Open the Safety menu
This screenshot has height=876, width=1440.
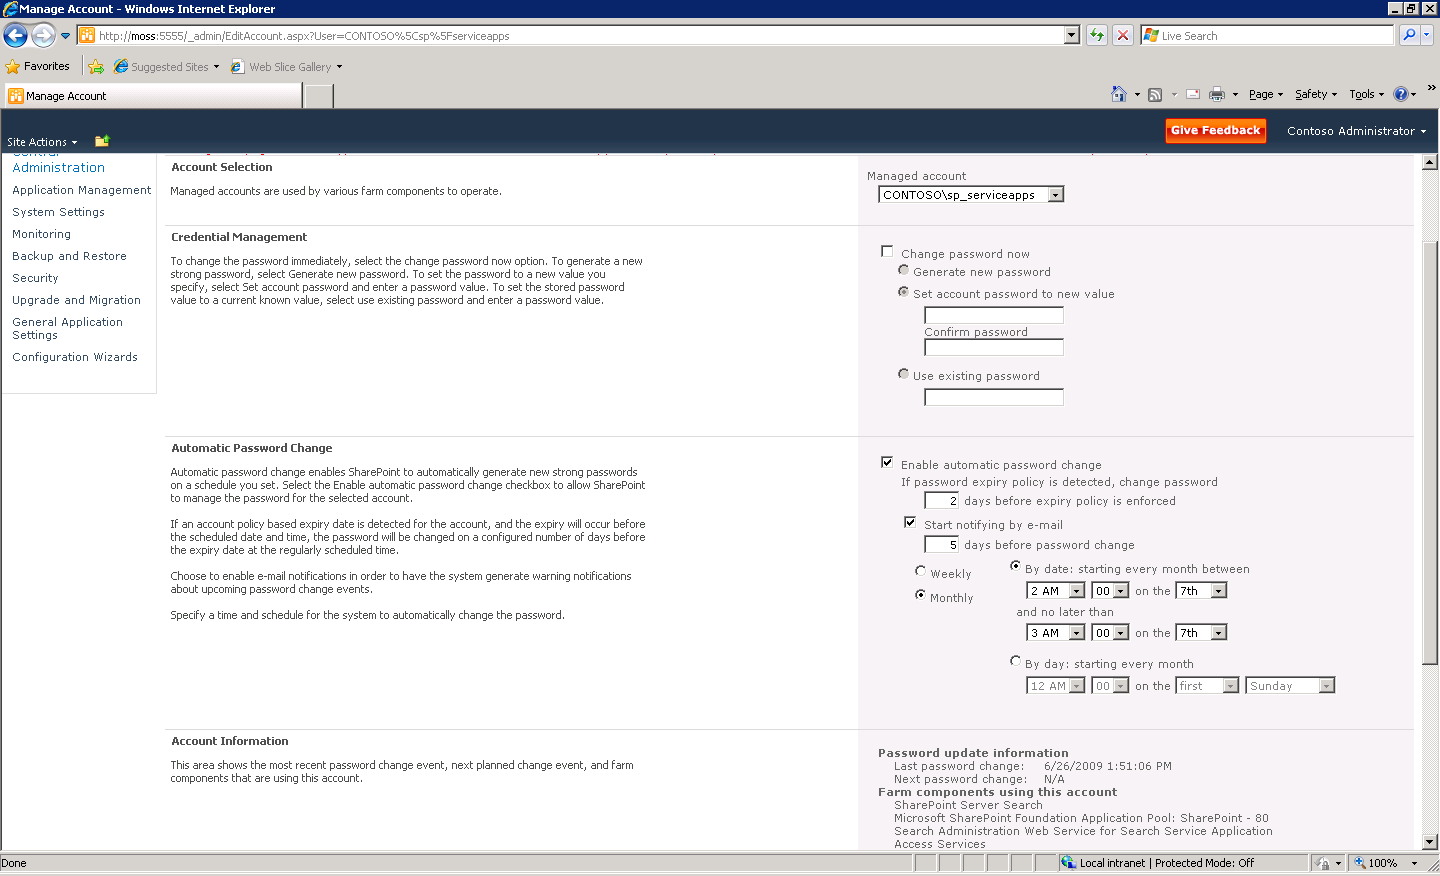coord(1315,94)
